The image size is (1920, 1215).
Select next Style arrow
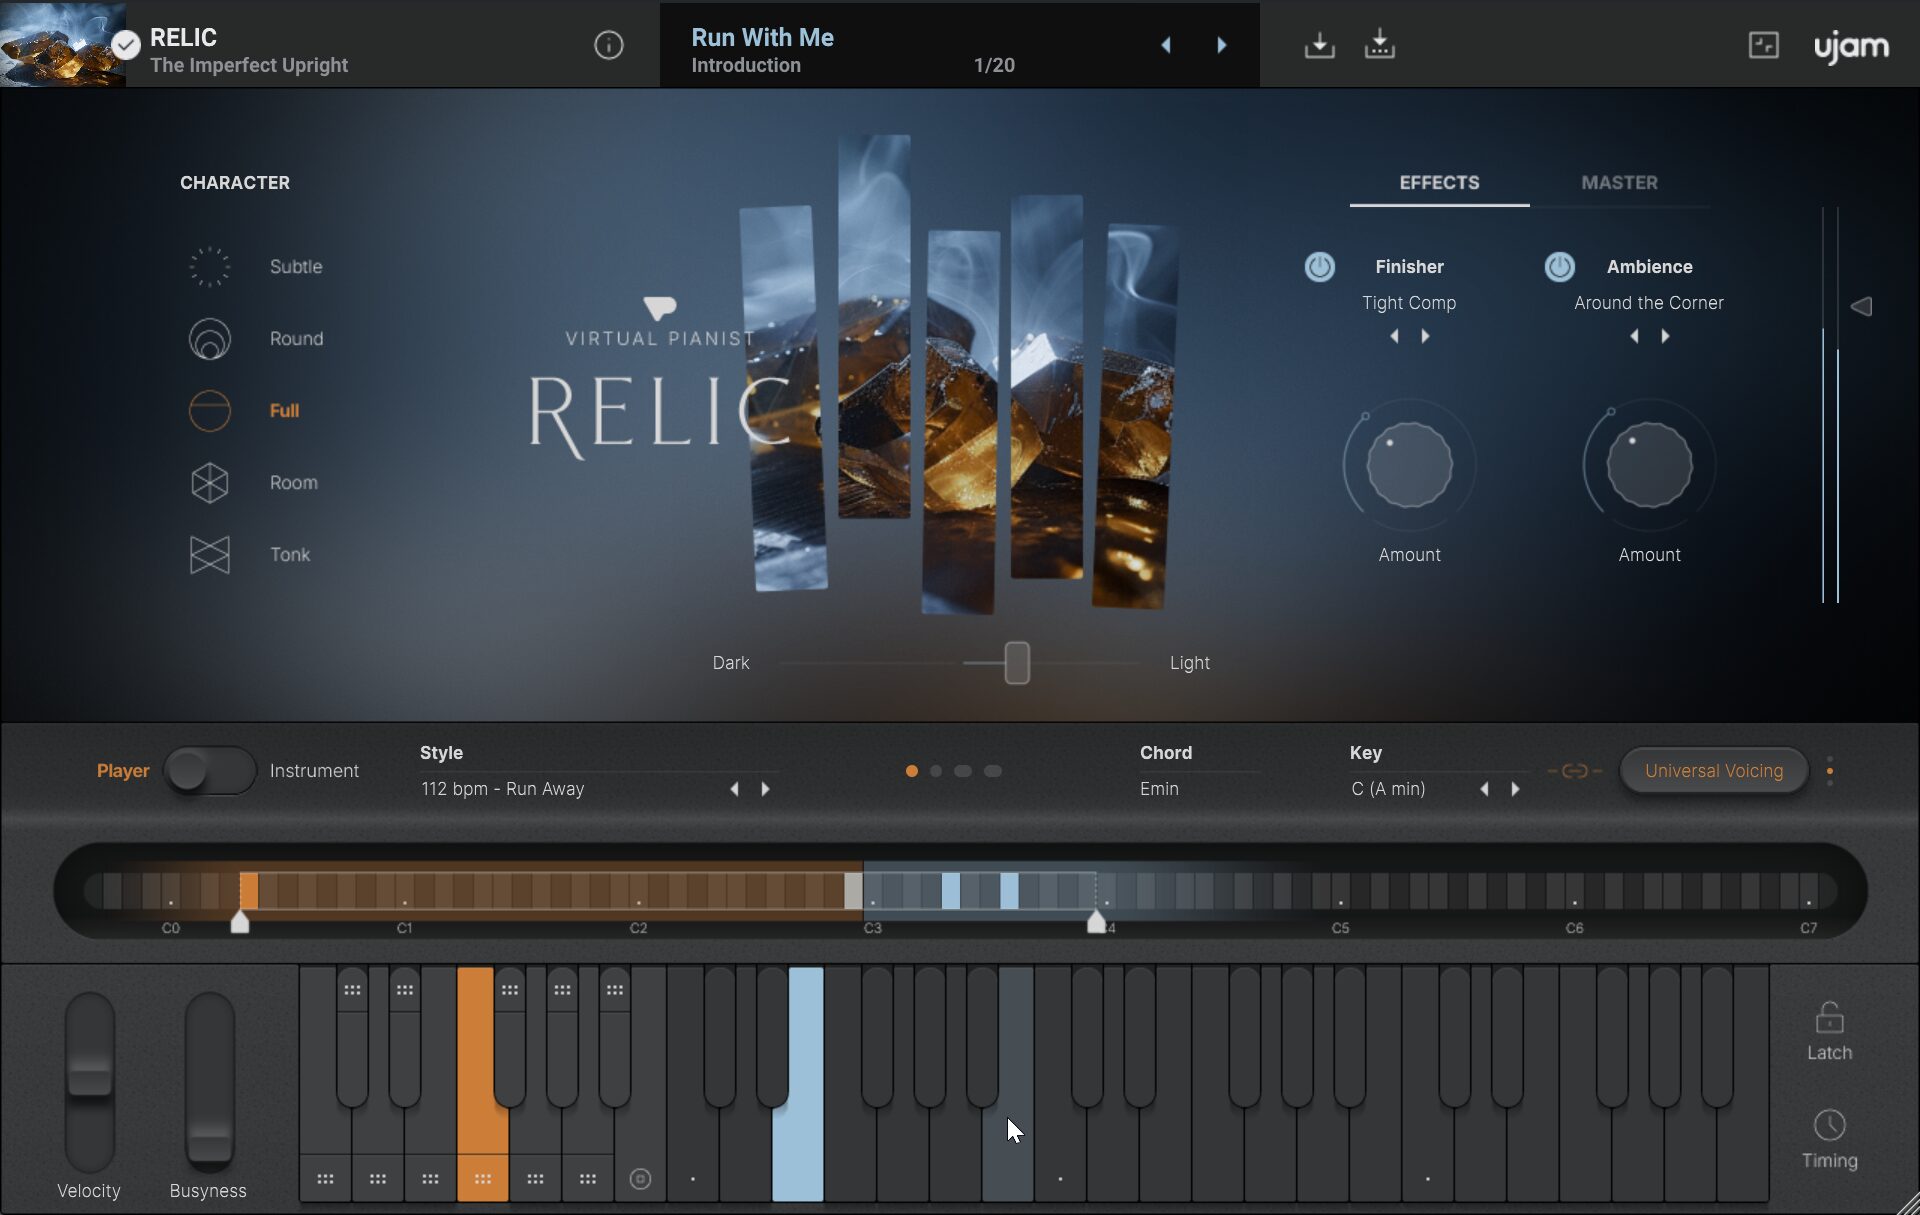tap(765, 789)
